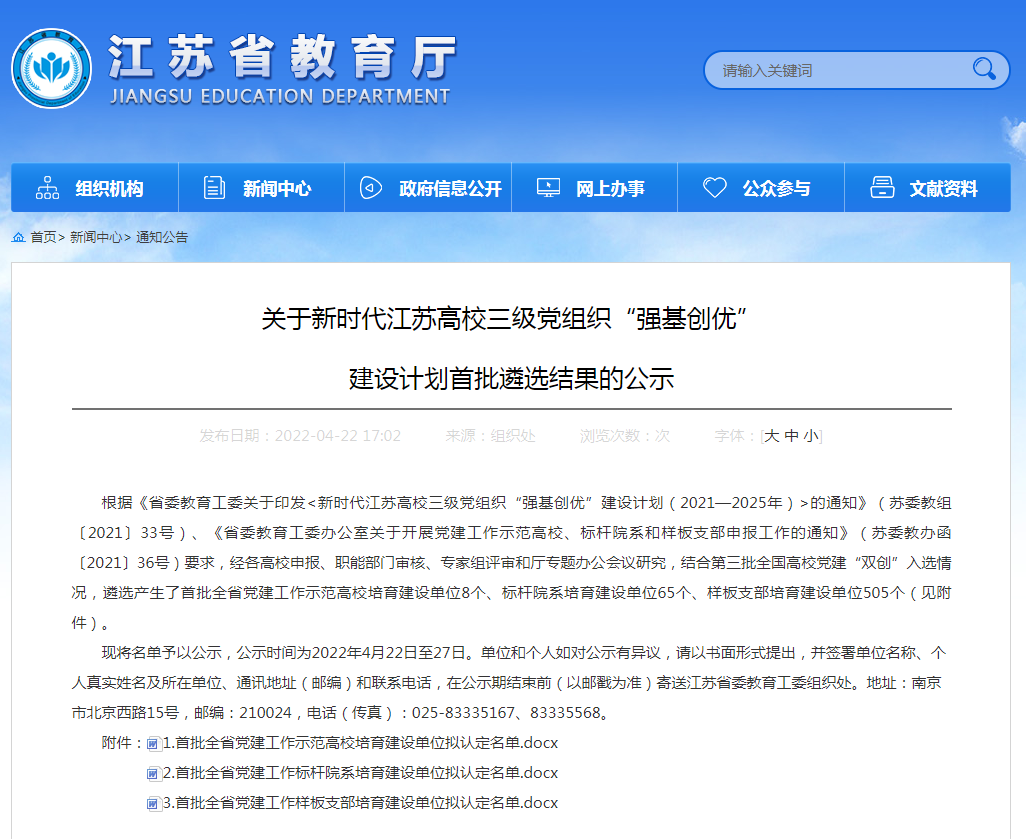Image resolution: width=1026 pixels, height=839 pixels.
Task: Click the 新闻中心 document icon
Action: [x=214, y=188]
